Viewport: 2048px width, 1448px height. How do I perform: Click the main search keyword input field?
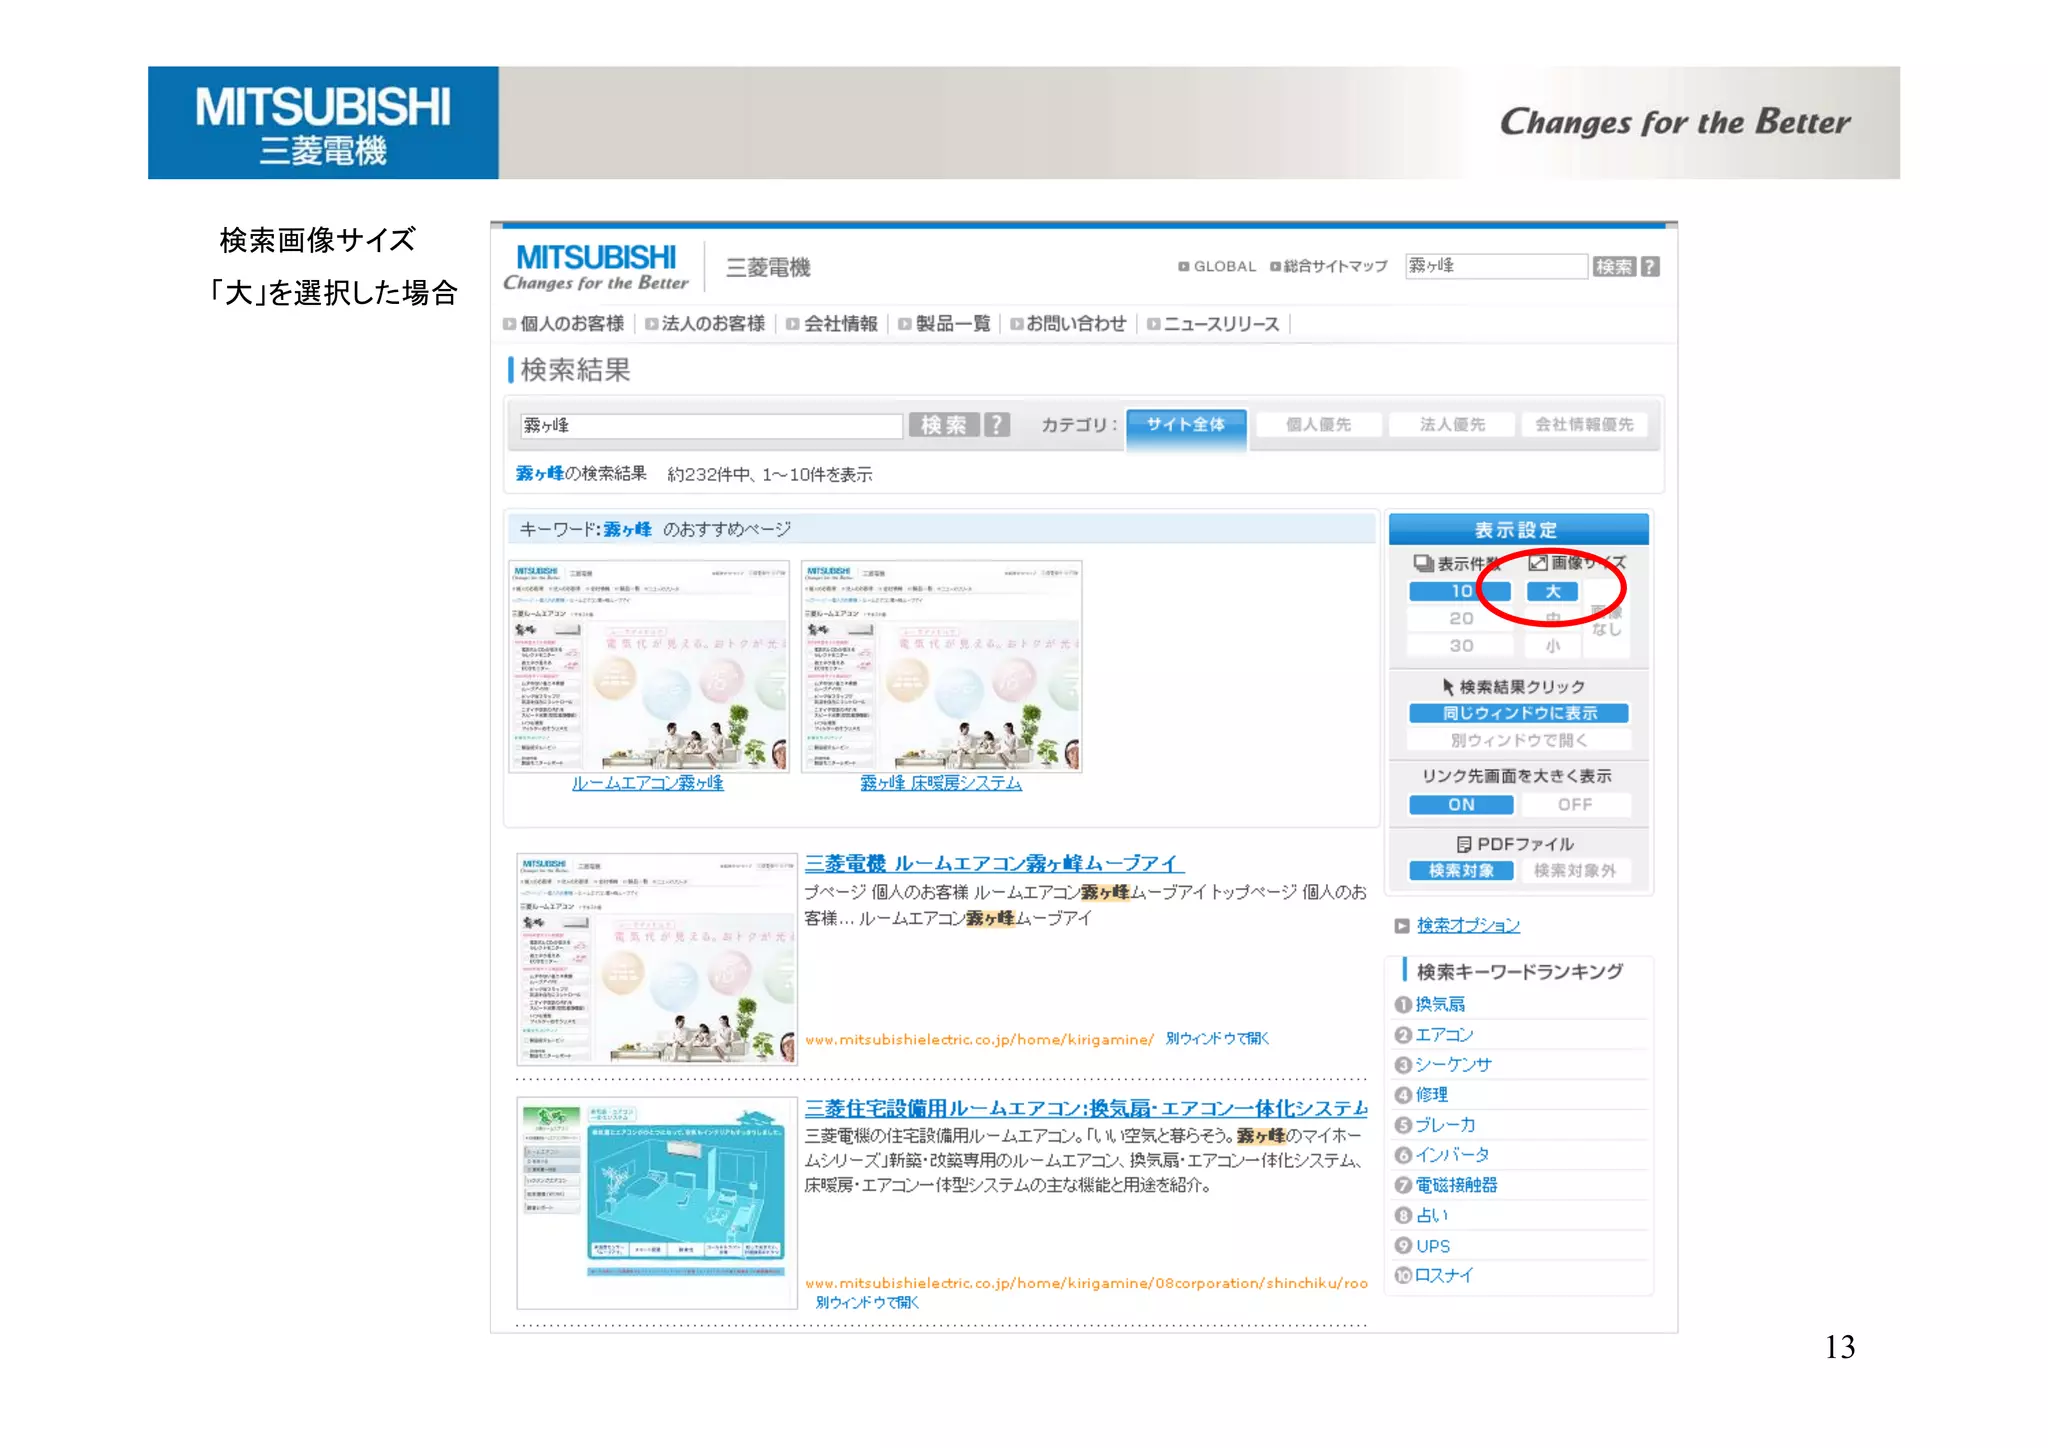(710, 426)
